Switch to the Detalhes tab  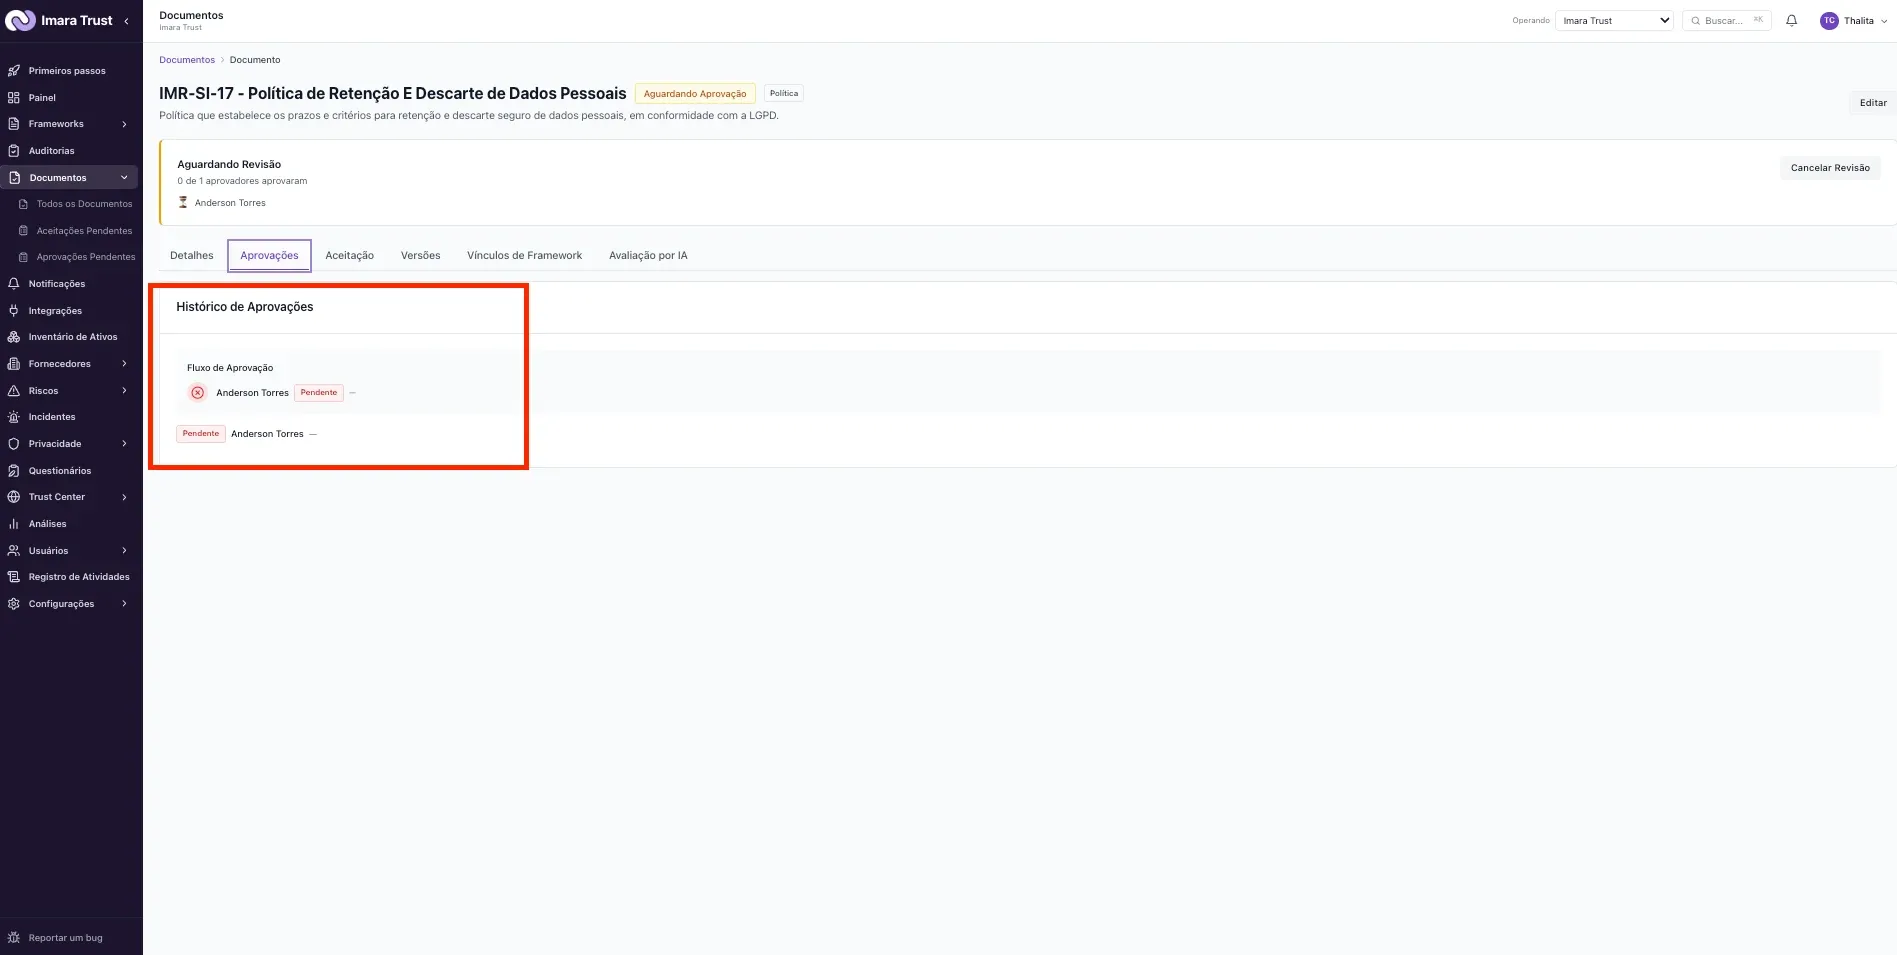click(192, 256)
